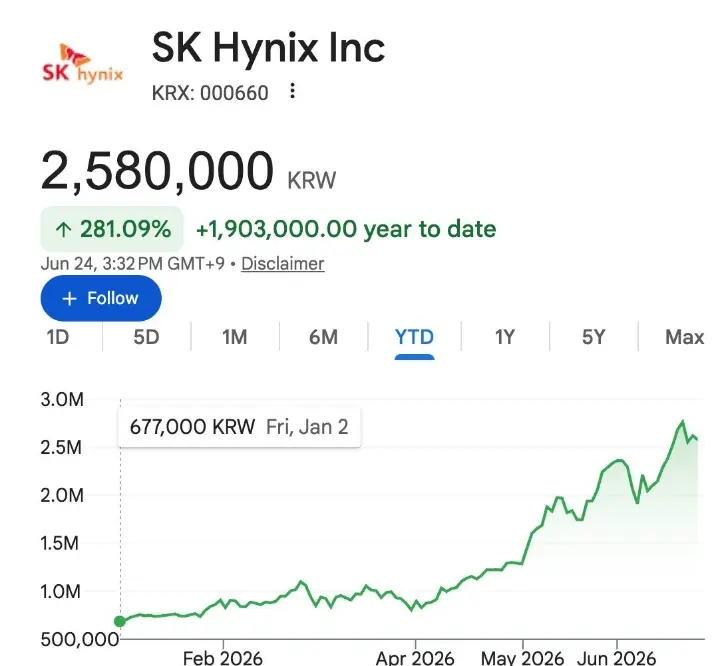Click the SK Hynix Inc title
Image resolution: width=719 pixels, height=666 pixels.
tap(268, 47)
